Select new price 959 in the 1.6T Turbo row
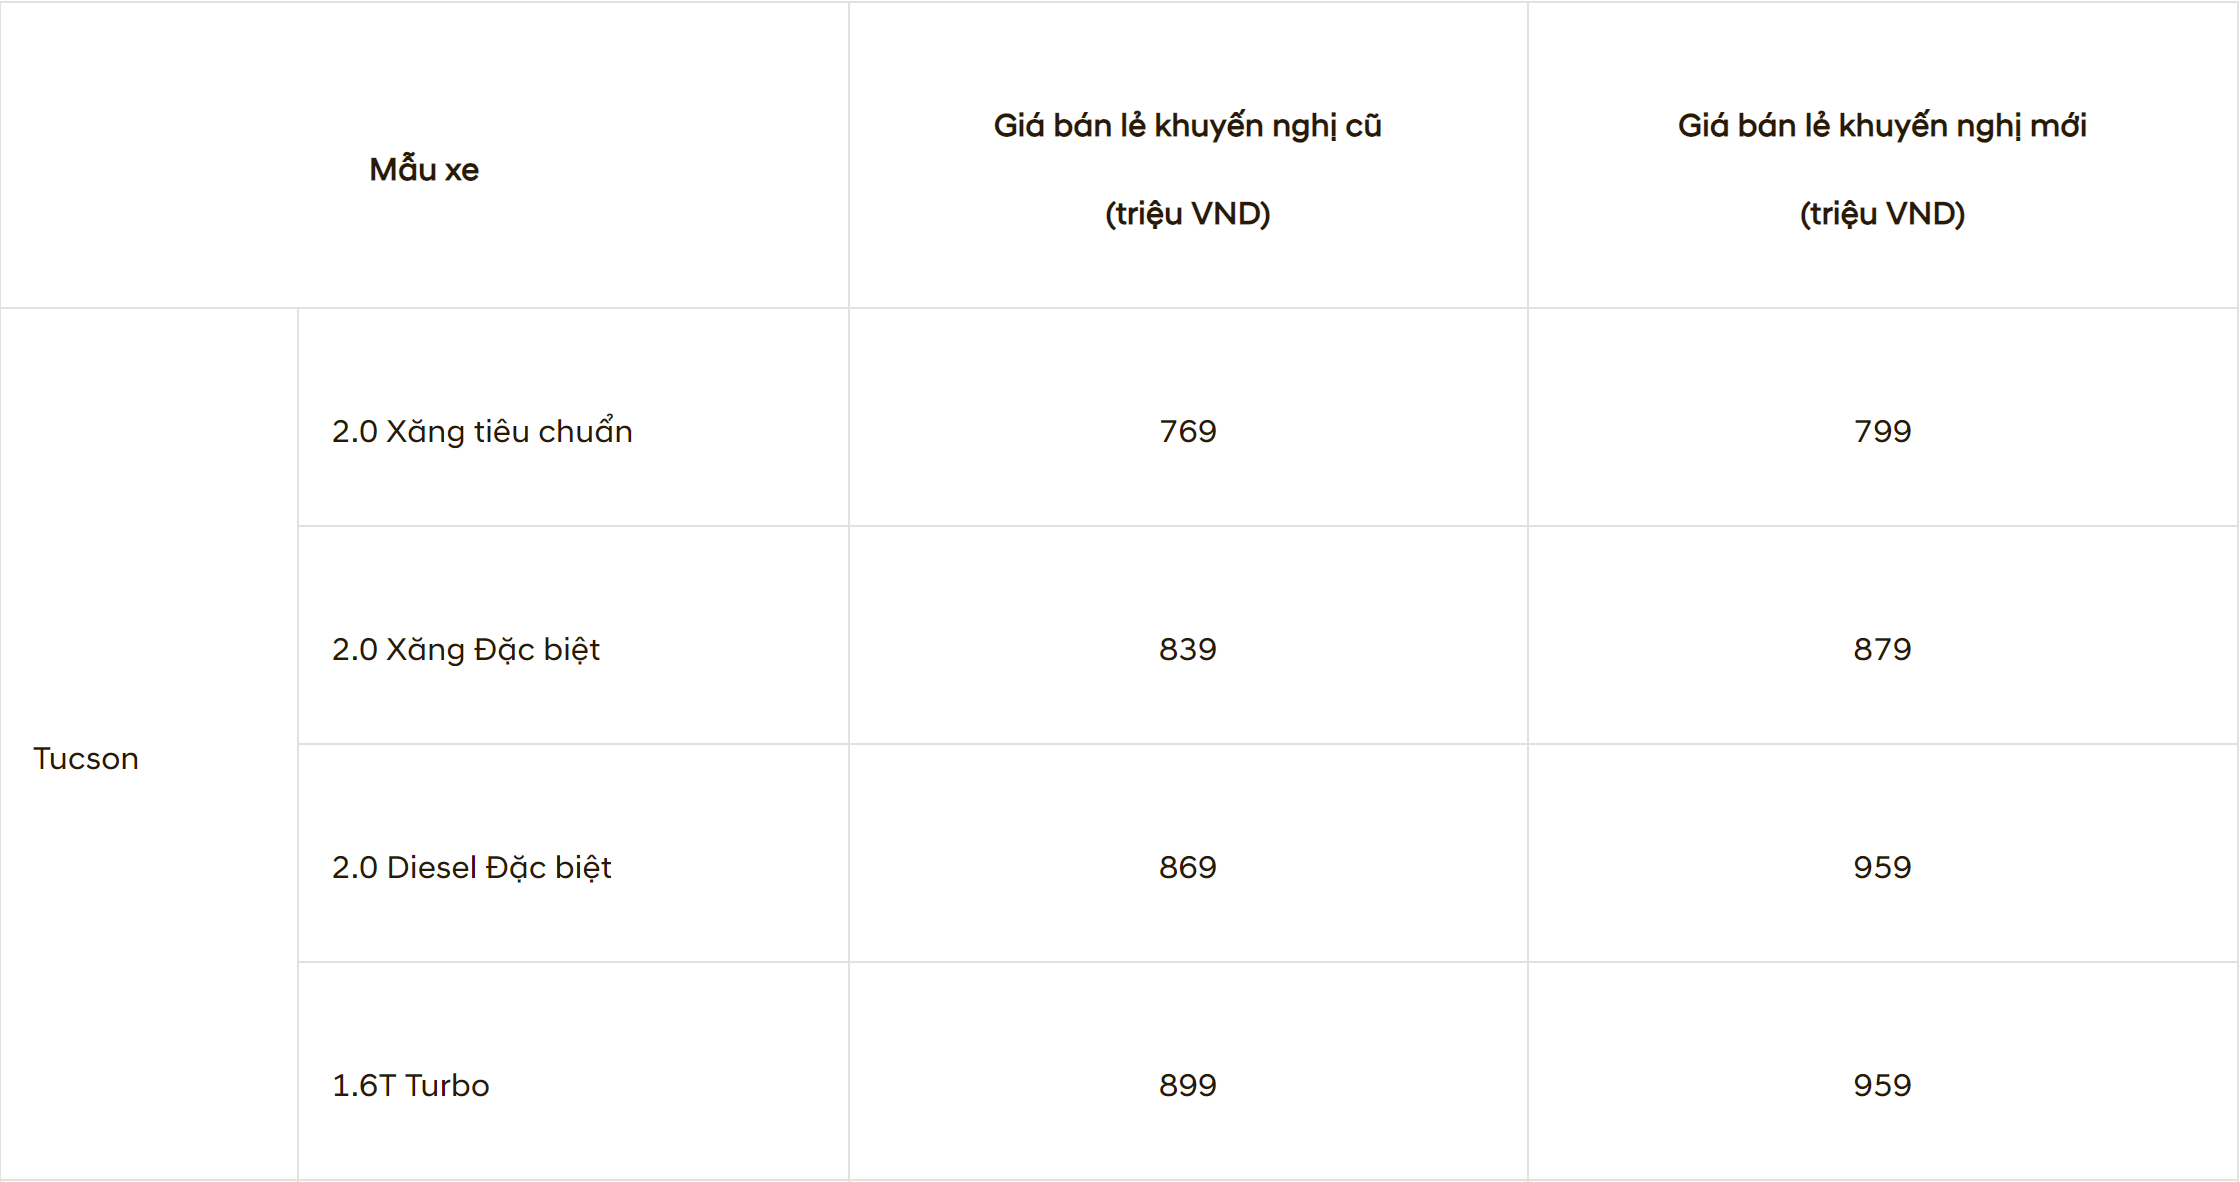 pos(1882,1085)
